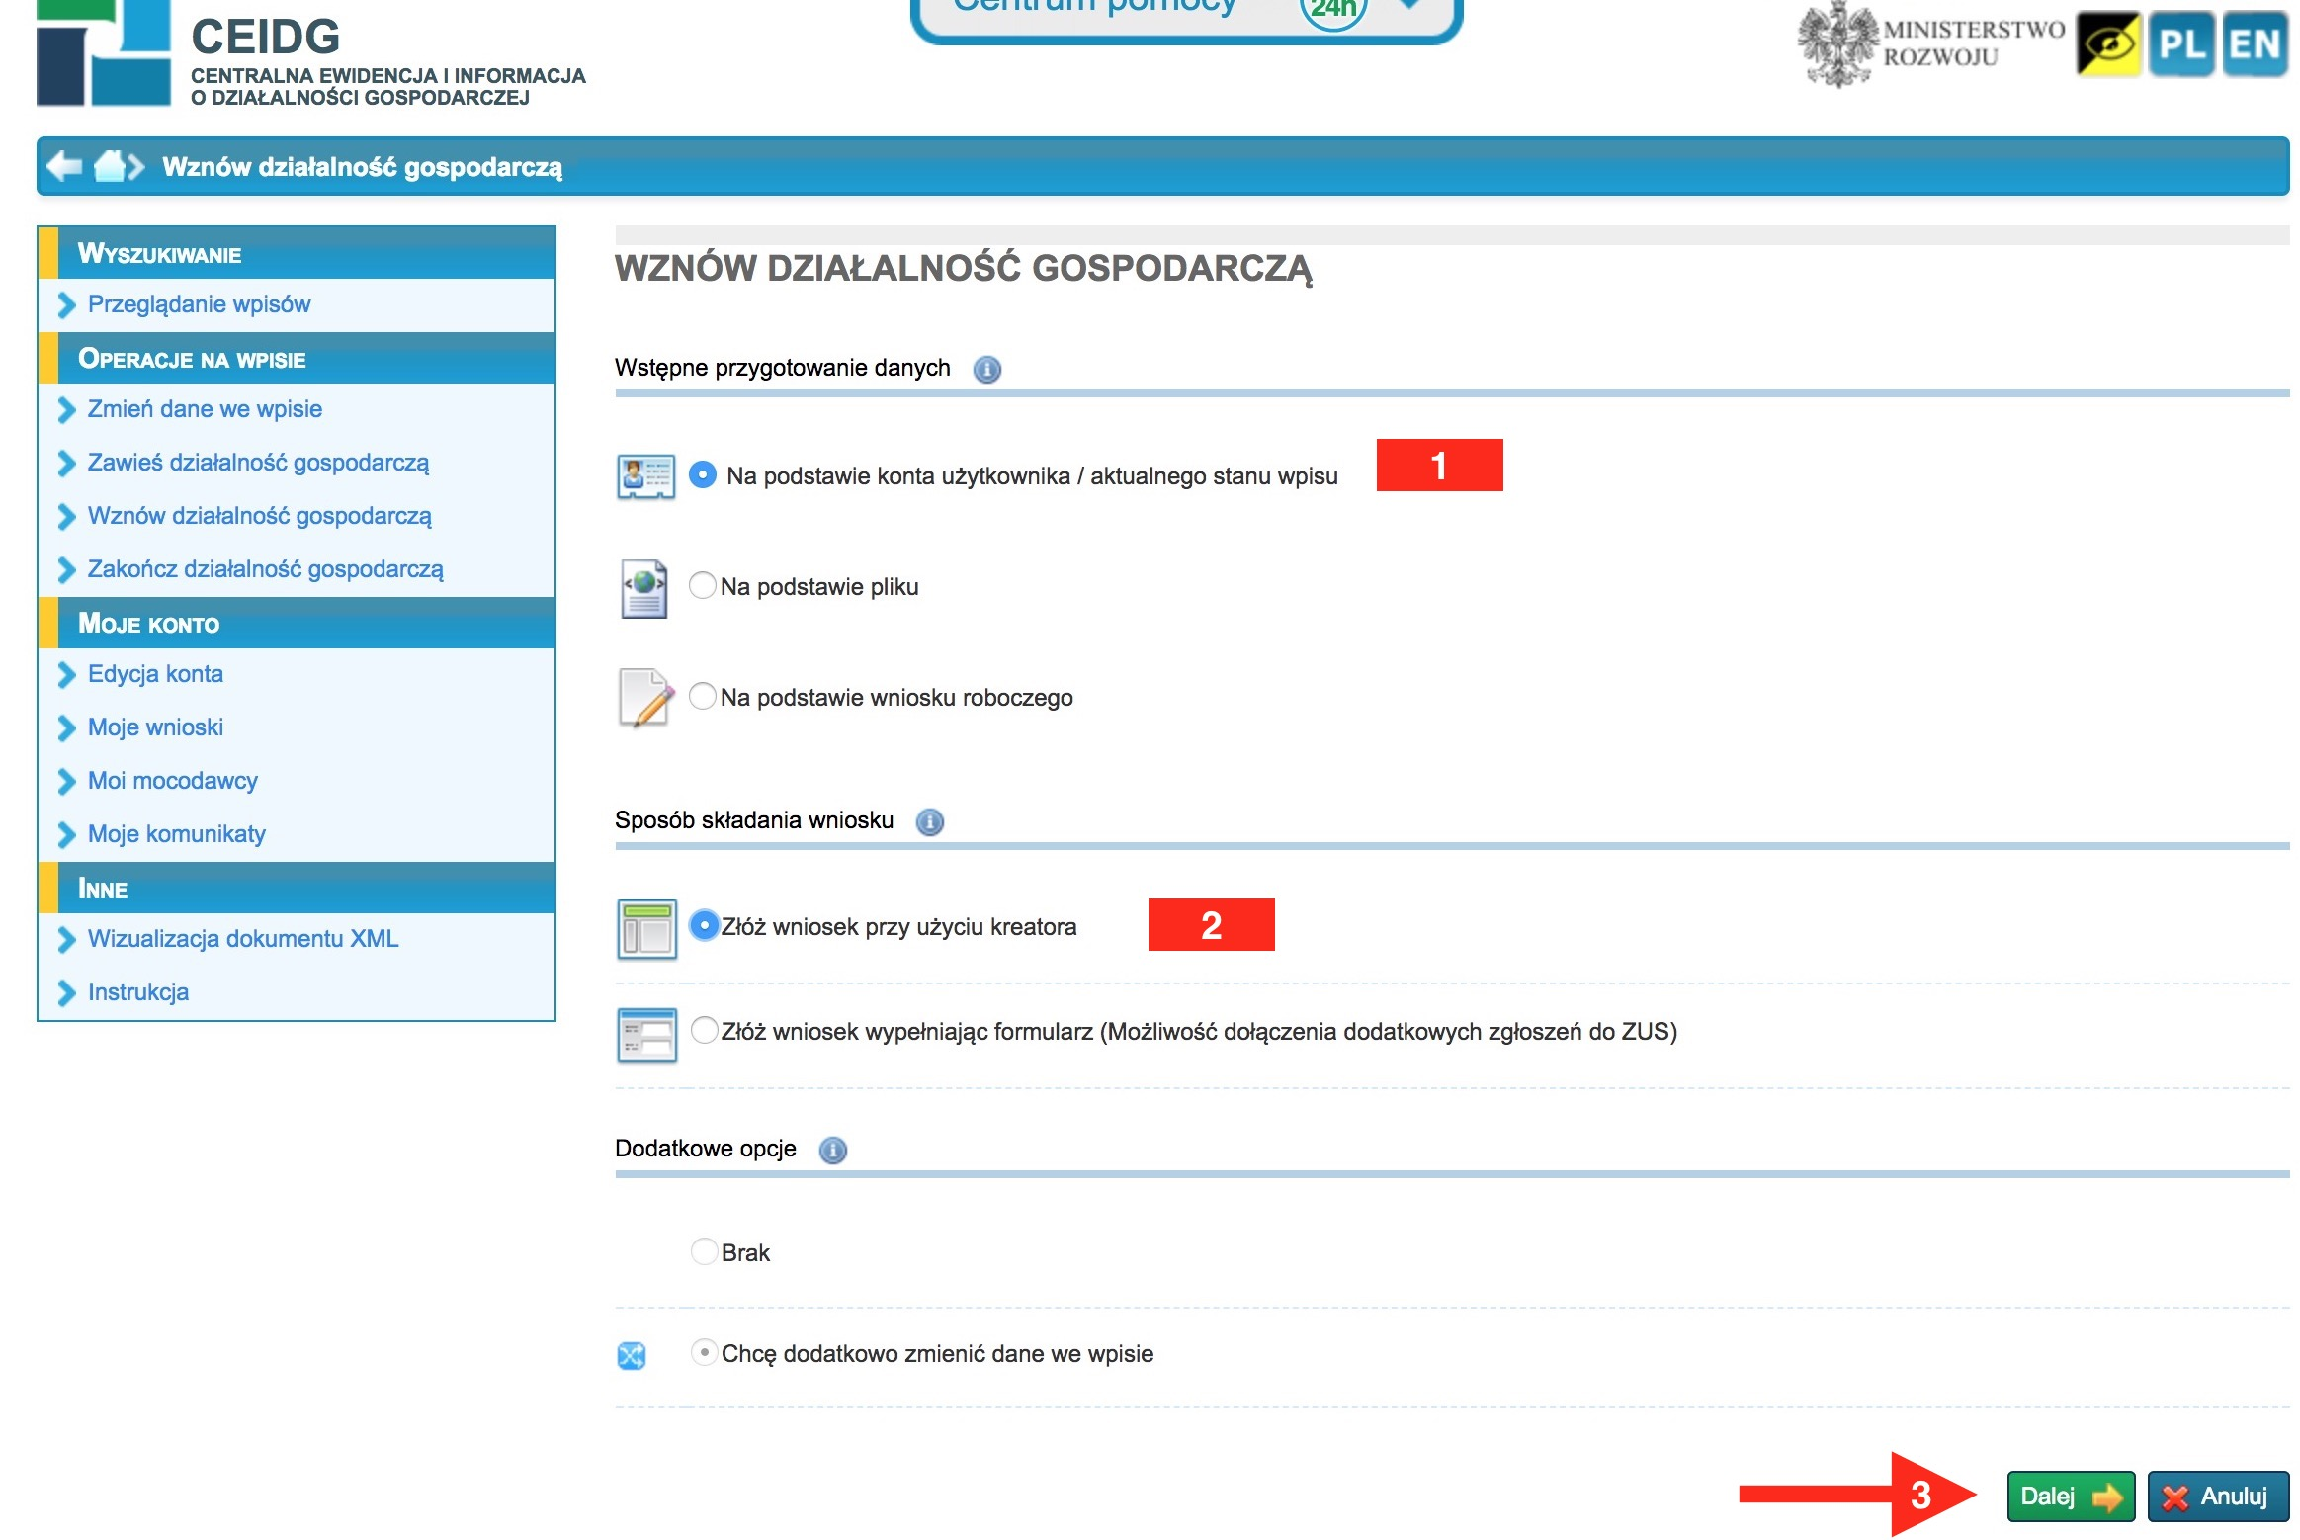
Task: Click the Centrum pomocy label
Action: (x=1095, y=7)
